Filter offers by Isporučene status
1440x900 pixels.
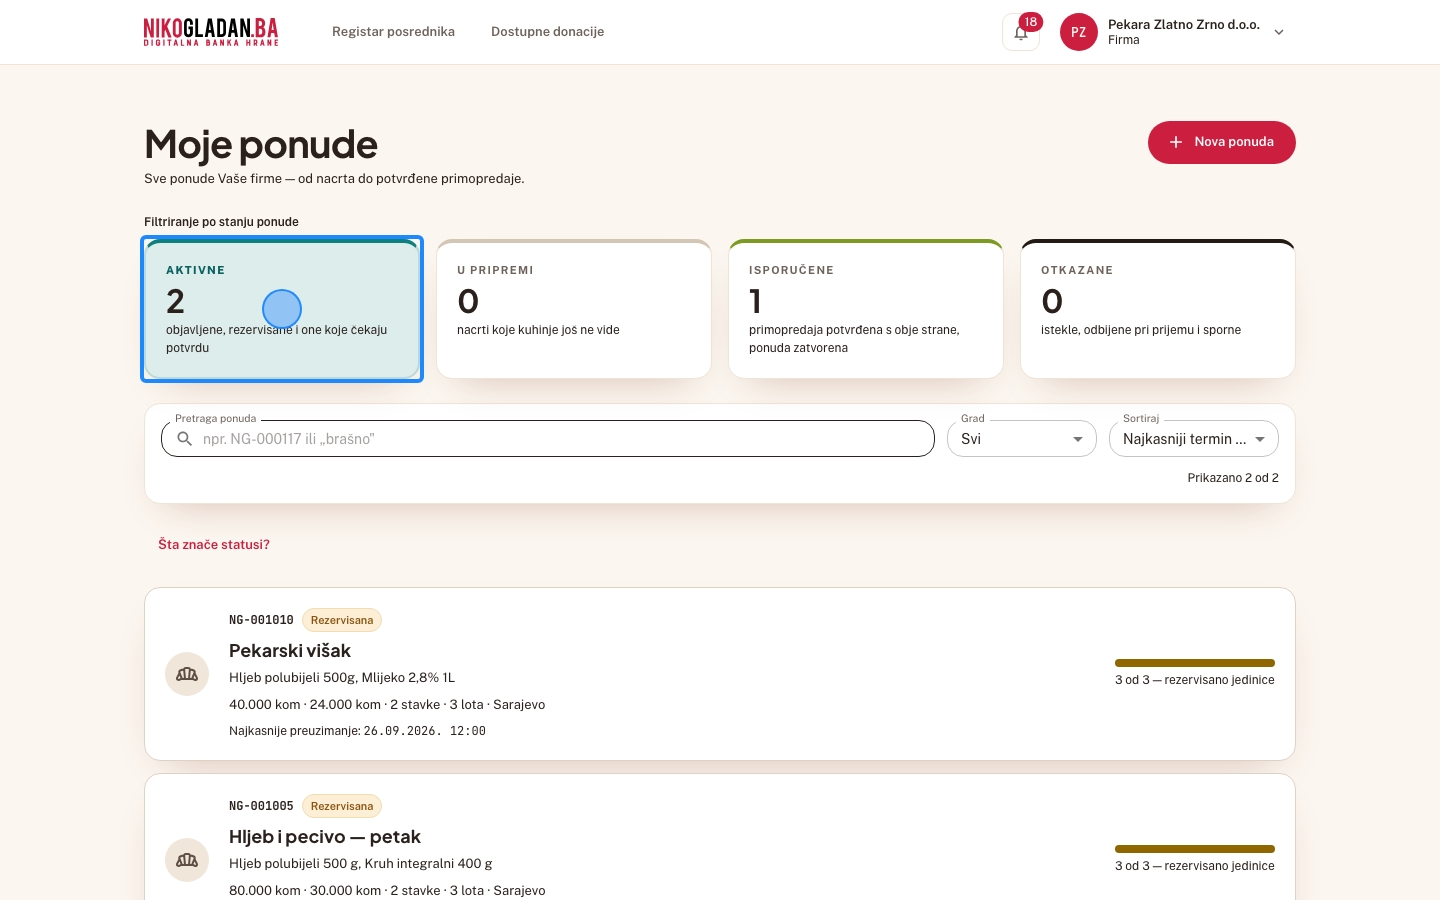(x=866, y=309)
